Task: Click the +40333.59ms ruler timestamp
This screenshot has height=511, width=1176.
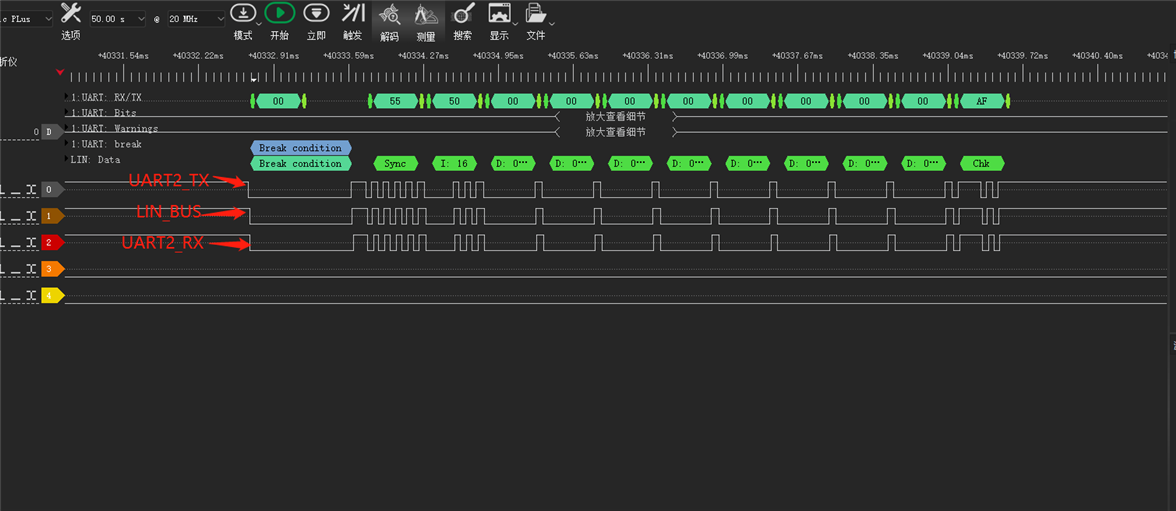Action: click(349, 56)
